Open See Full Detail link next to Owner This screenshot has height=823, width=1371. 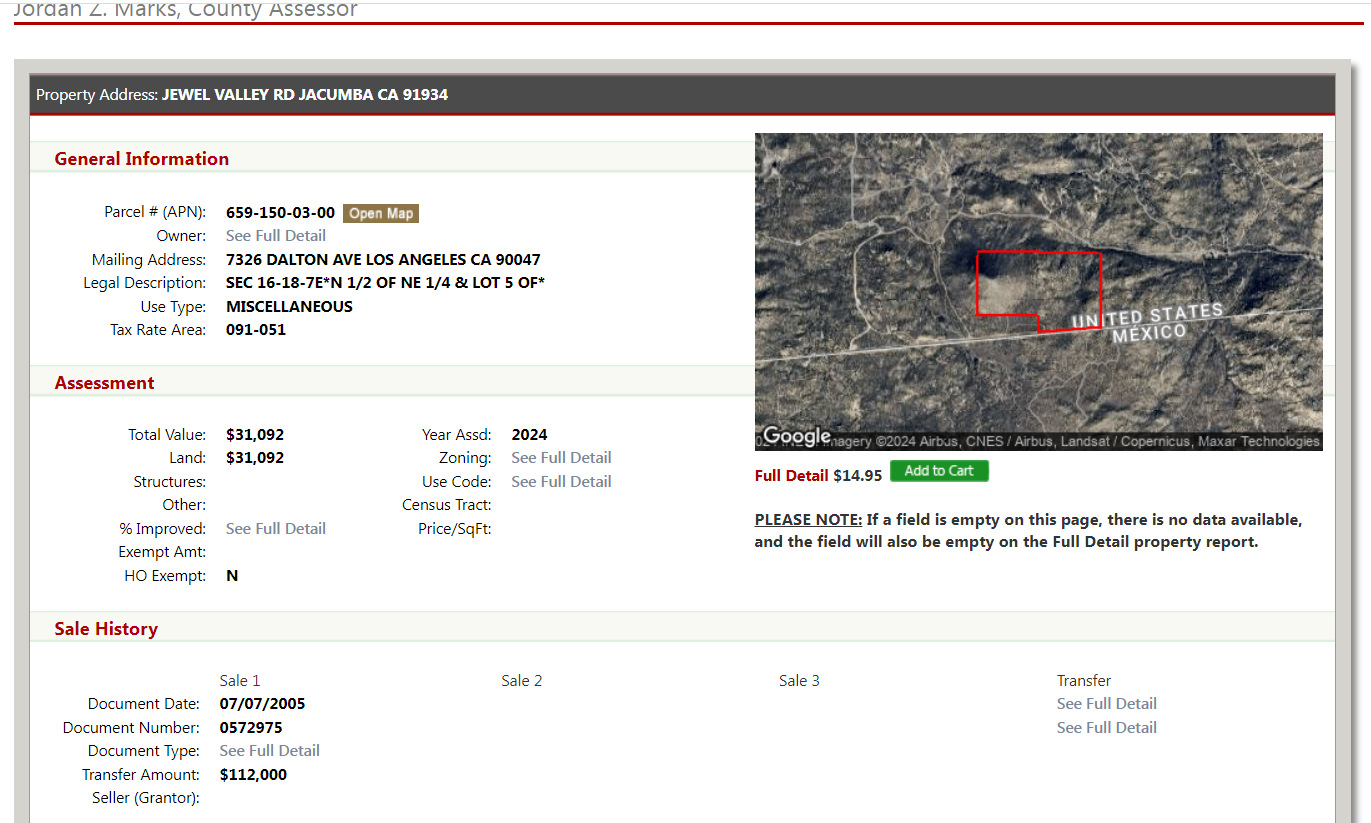pyautogui.click(x=276, y=236)
